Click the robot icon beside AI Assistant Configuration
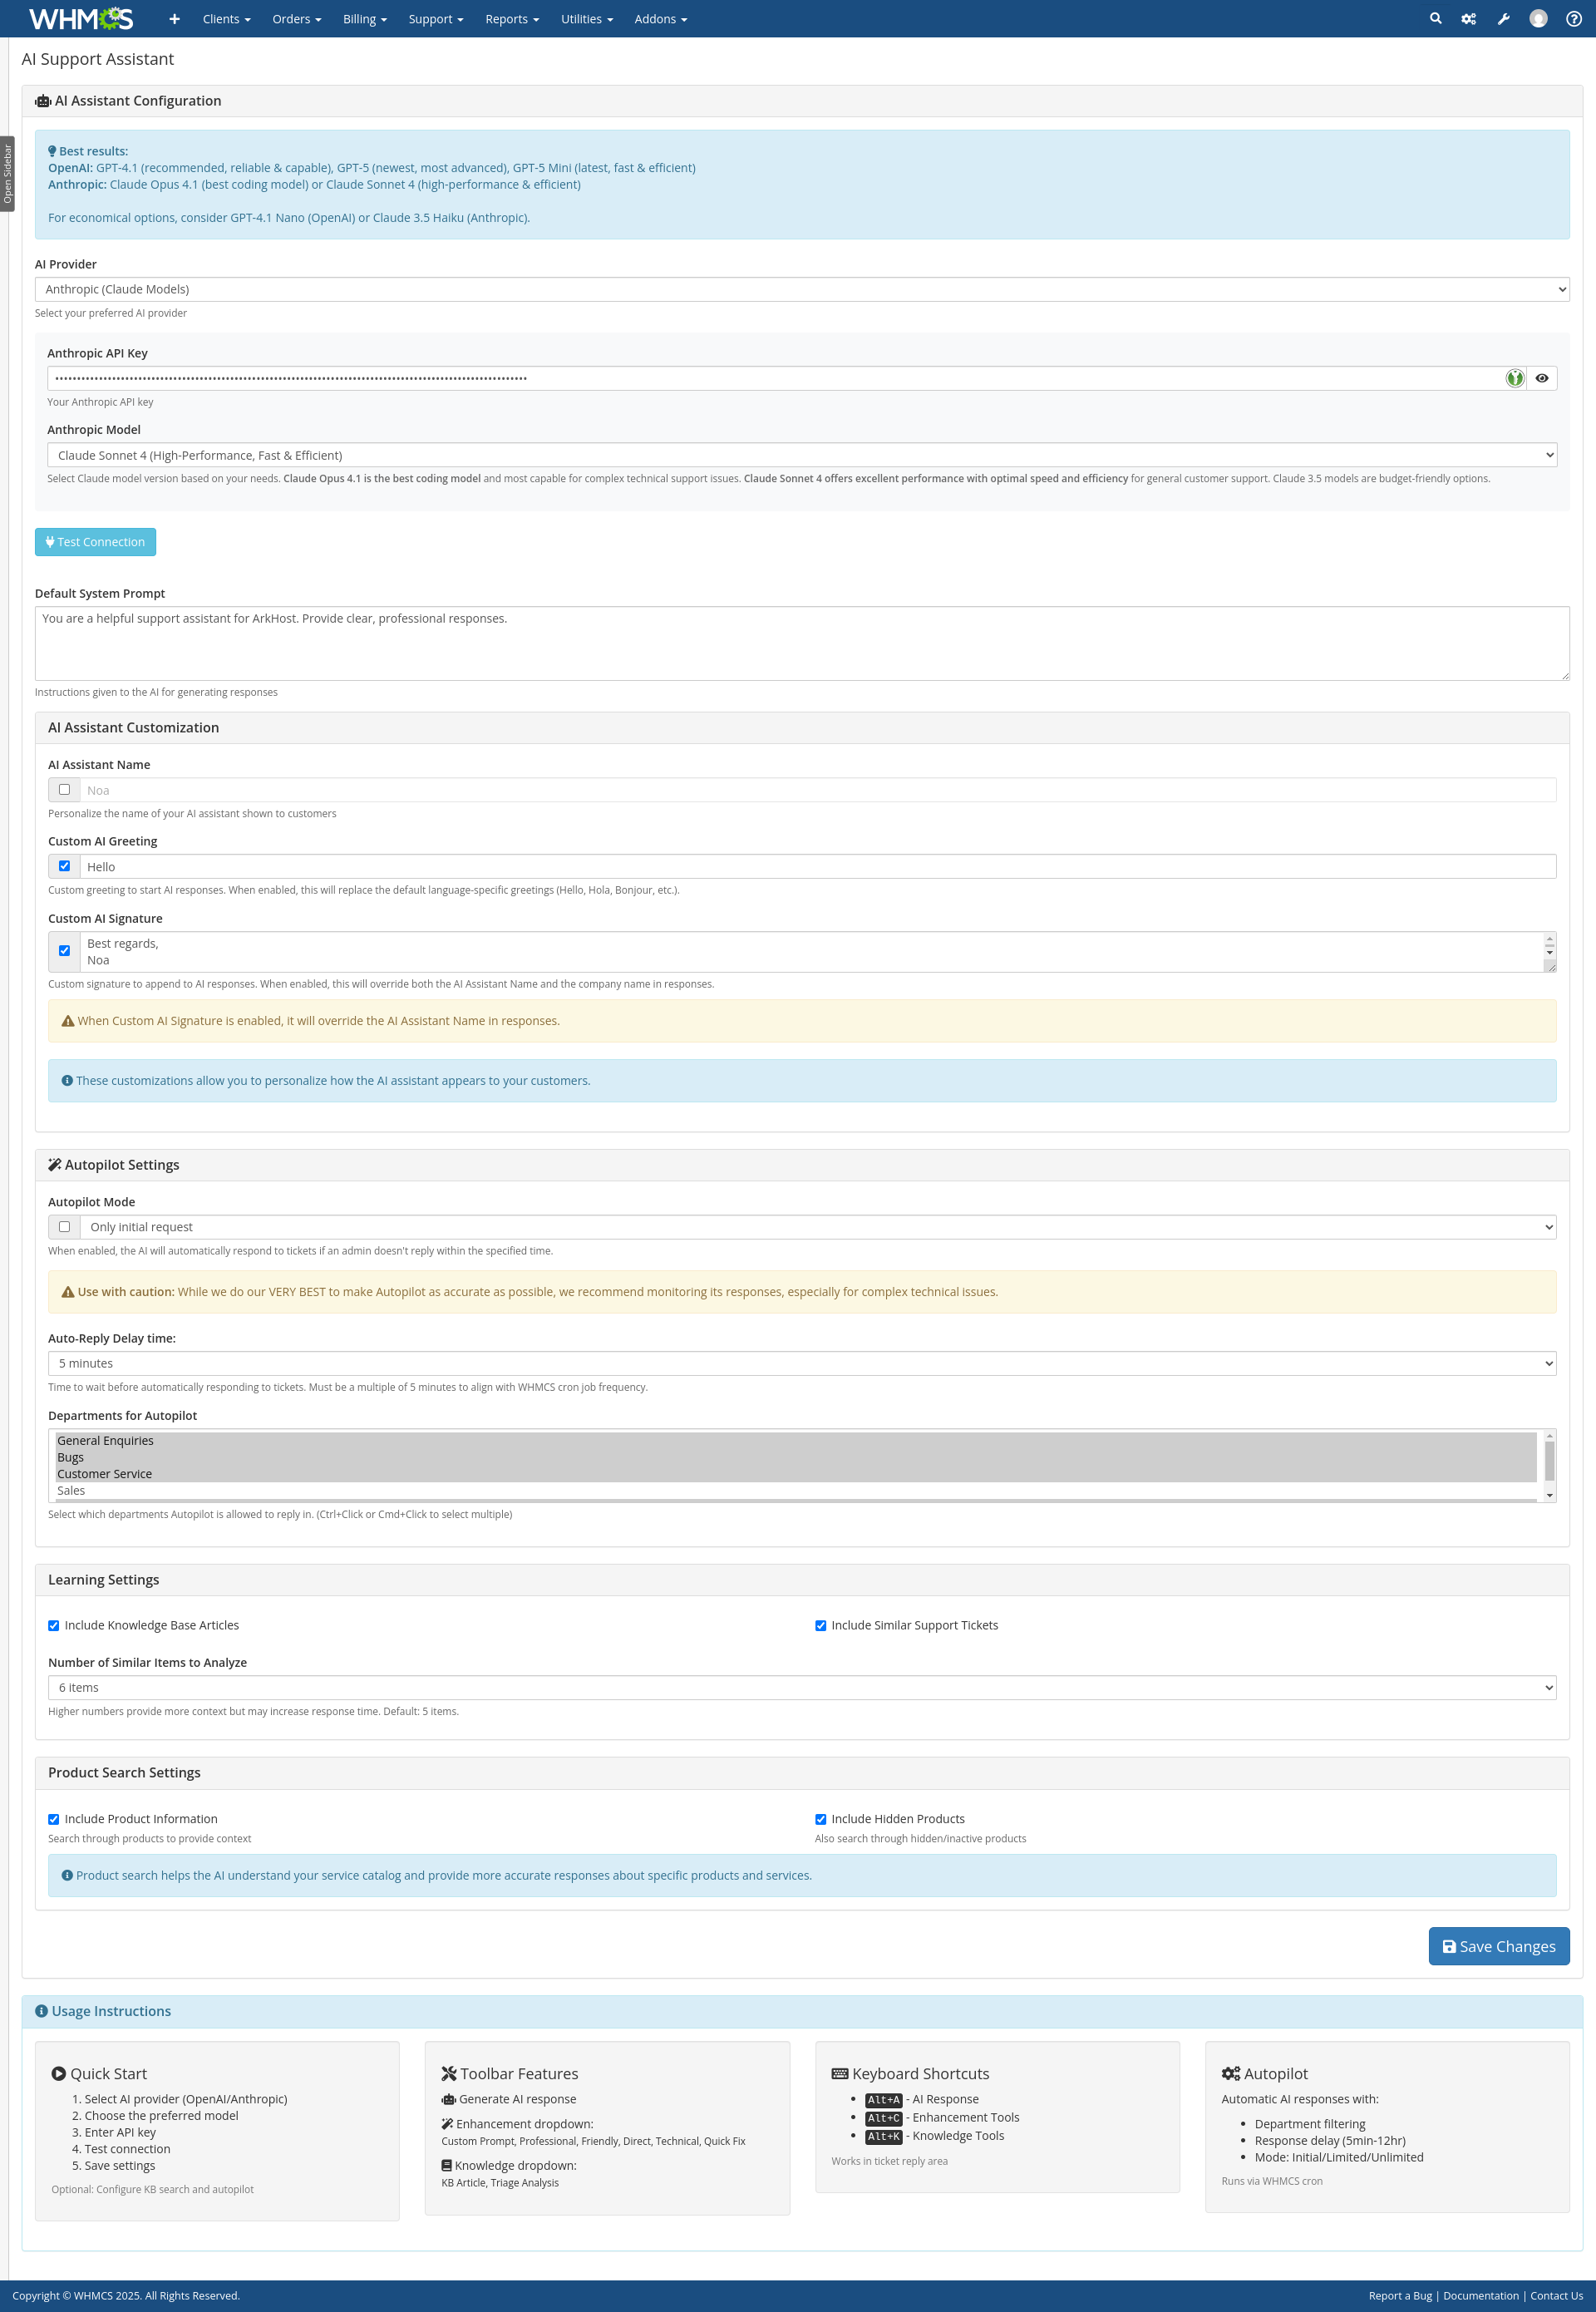 (43, 101)
